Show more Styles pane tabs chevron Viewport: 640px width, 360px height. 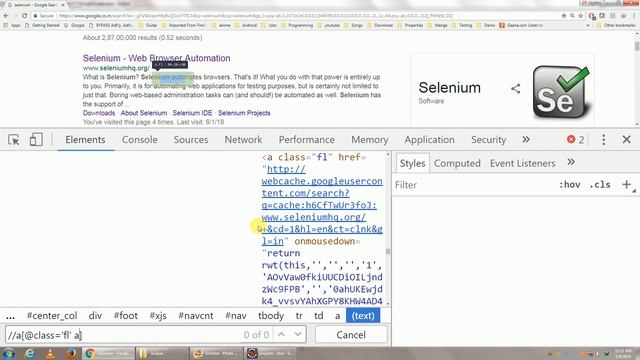point(571,162)
